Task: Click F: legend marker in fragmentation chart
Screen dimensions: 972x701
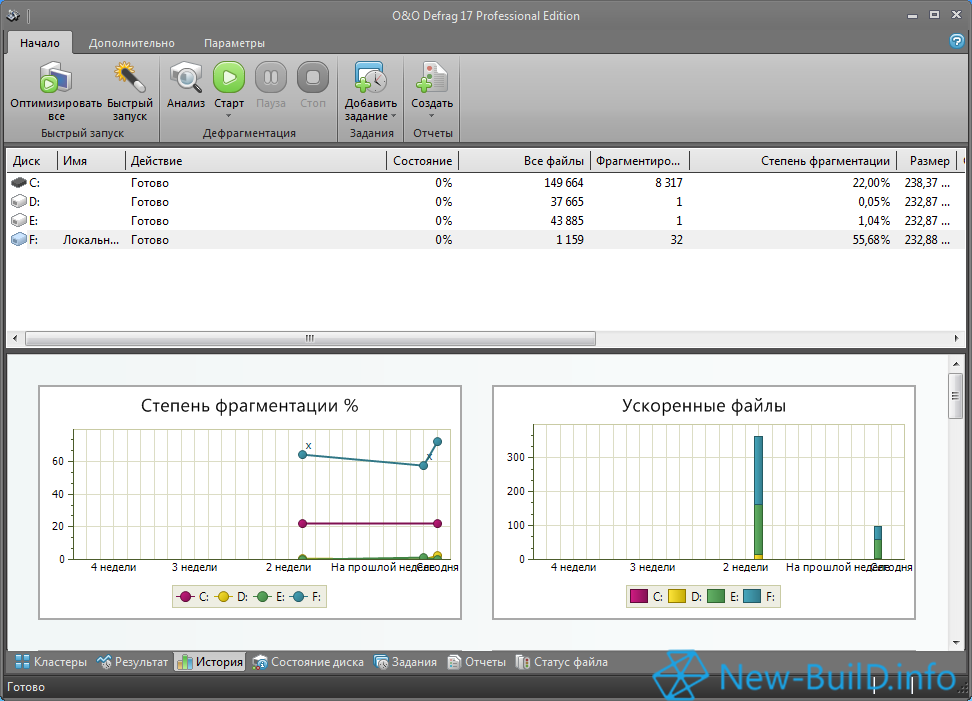Action: [x=299, y=597]
